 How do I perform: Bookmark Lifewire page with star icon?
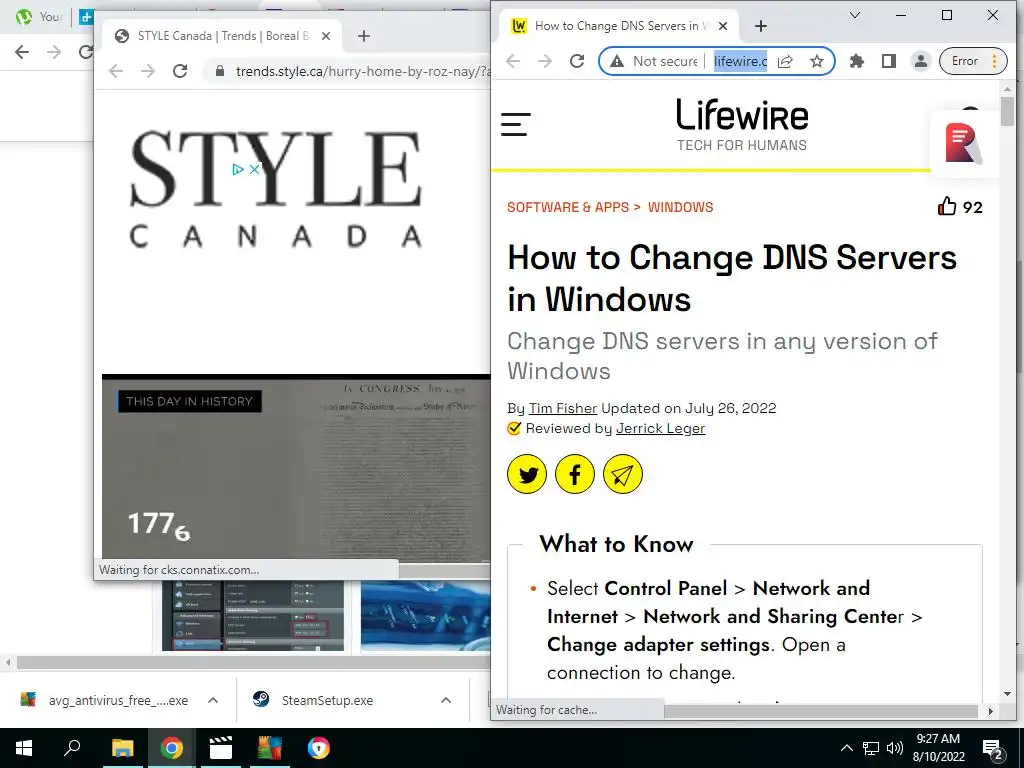816,61
